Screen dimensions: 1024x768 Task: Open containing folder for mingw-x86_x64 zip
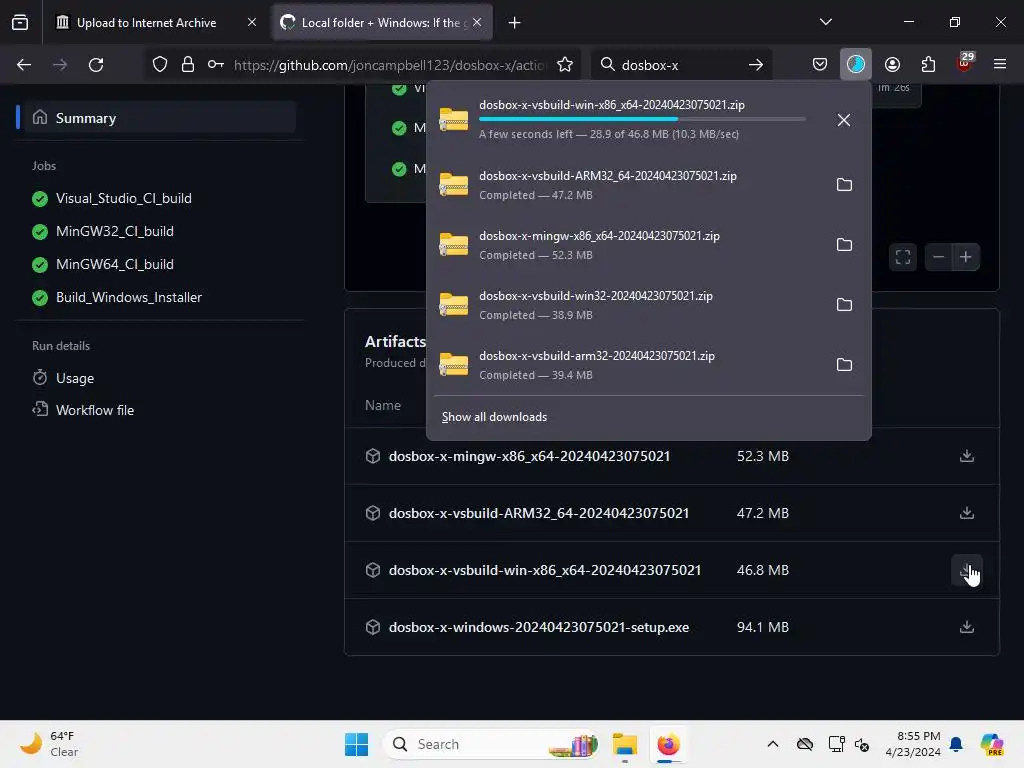coord(844,245)
